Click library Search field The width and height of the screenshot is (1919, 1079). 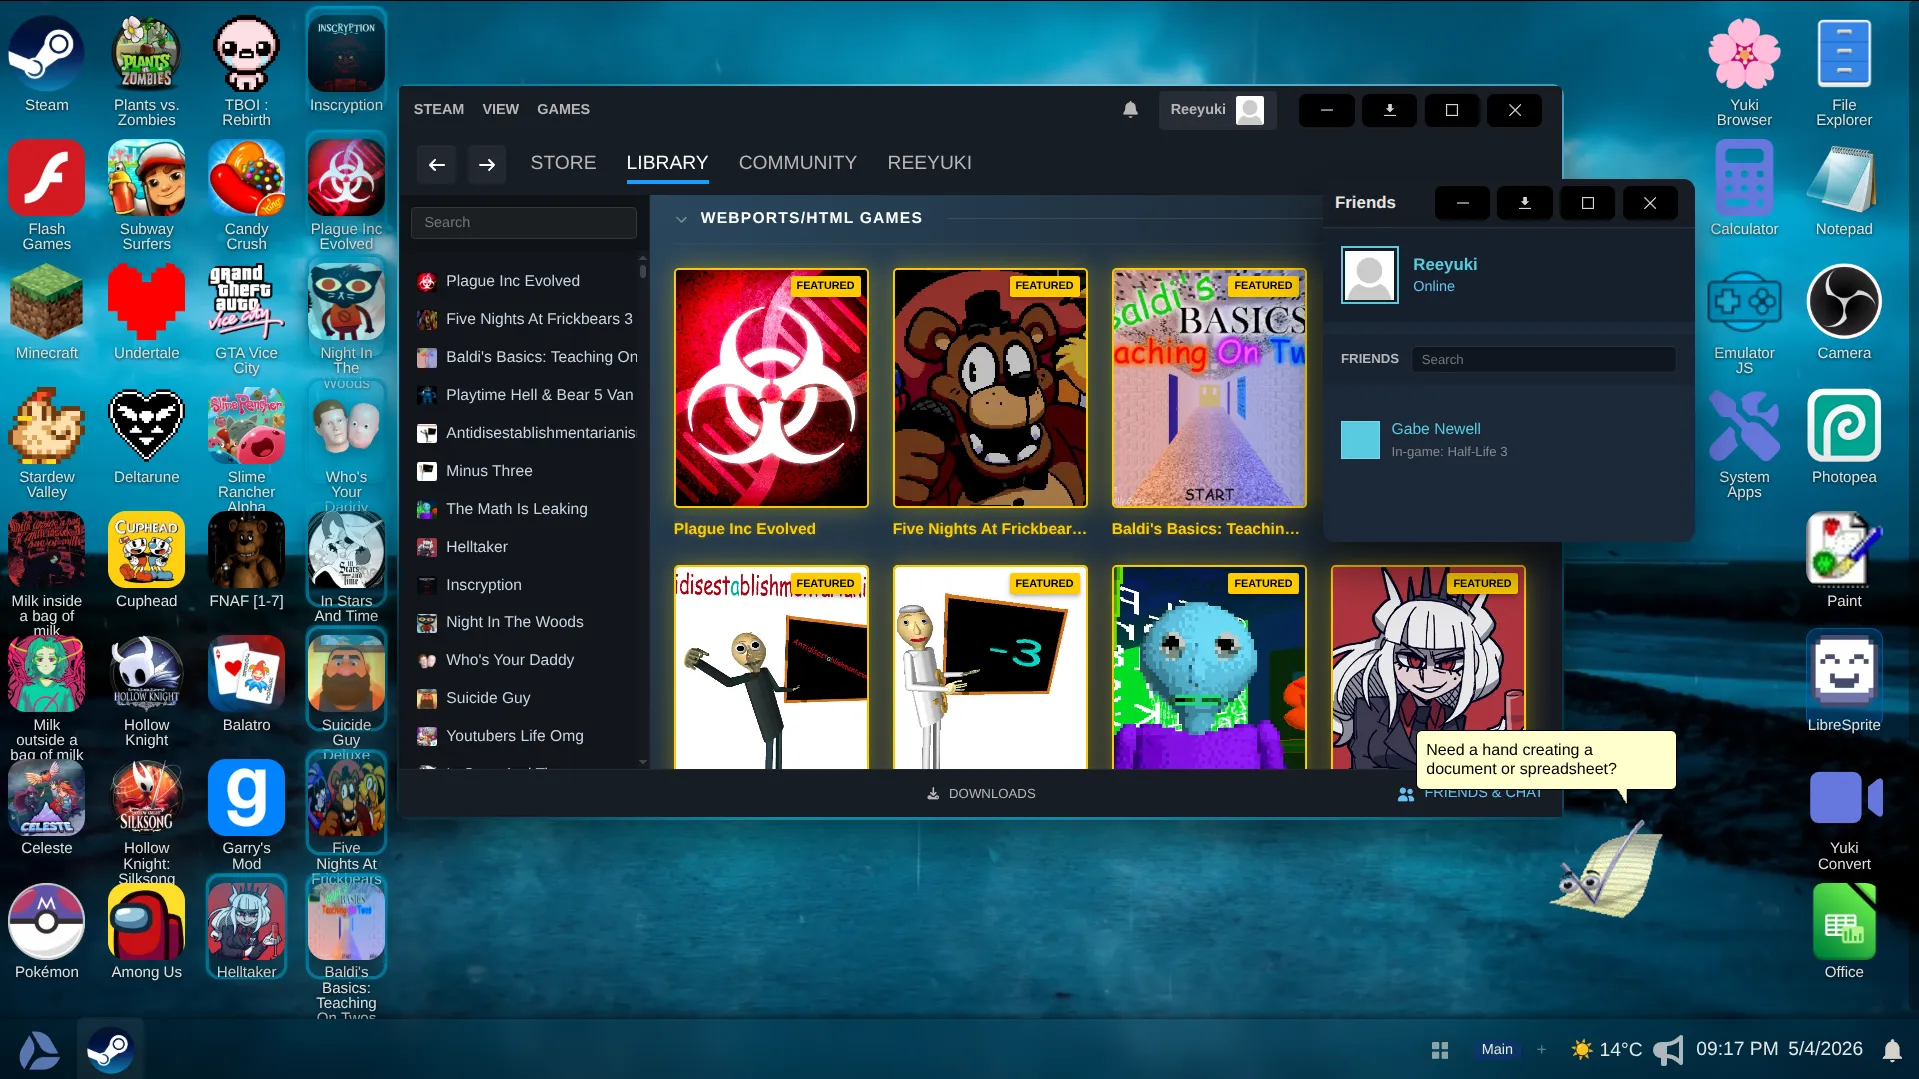523,223
